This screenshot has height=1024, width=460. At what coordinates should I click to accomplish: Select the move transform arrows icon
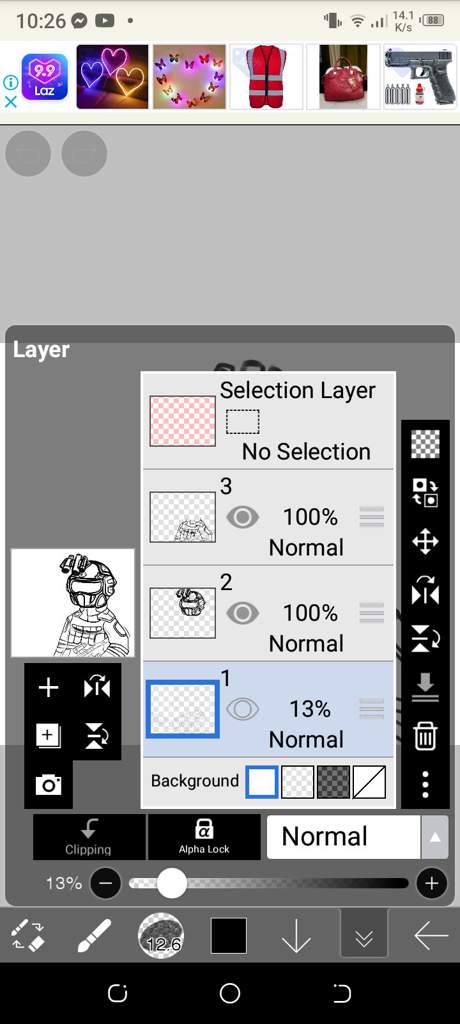pyautogui.click(x=425, y=542)
